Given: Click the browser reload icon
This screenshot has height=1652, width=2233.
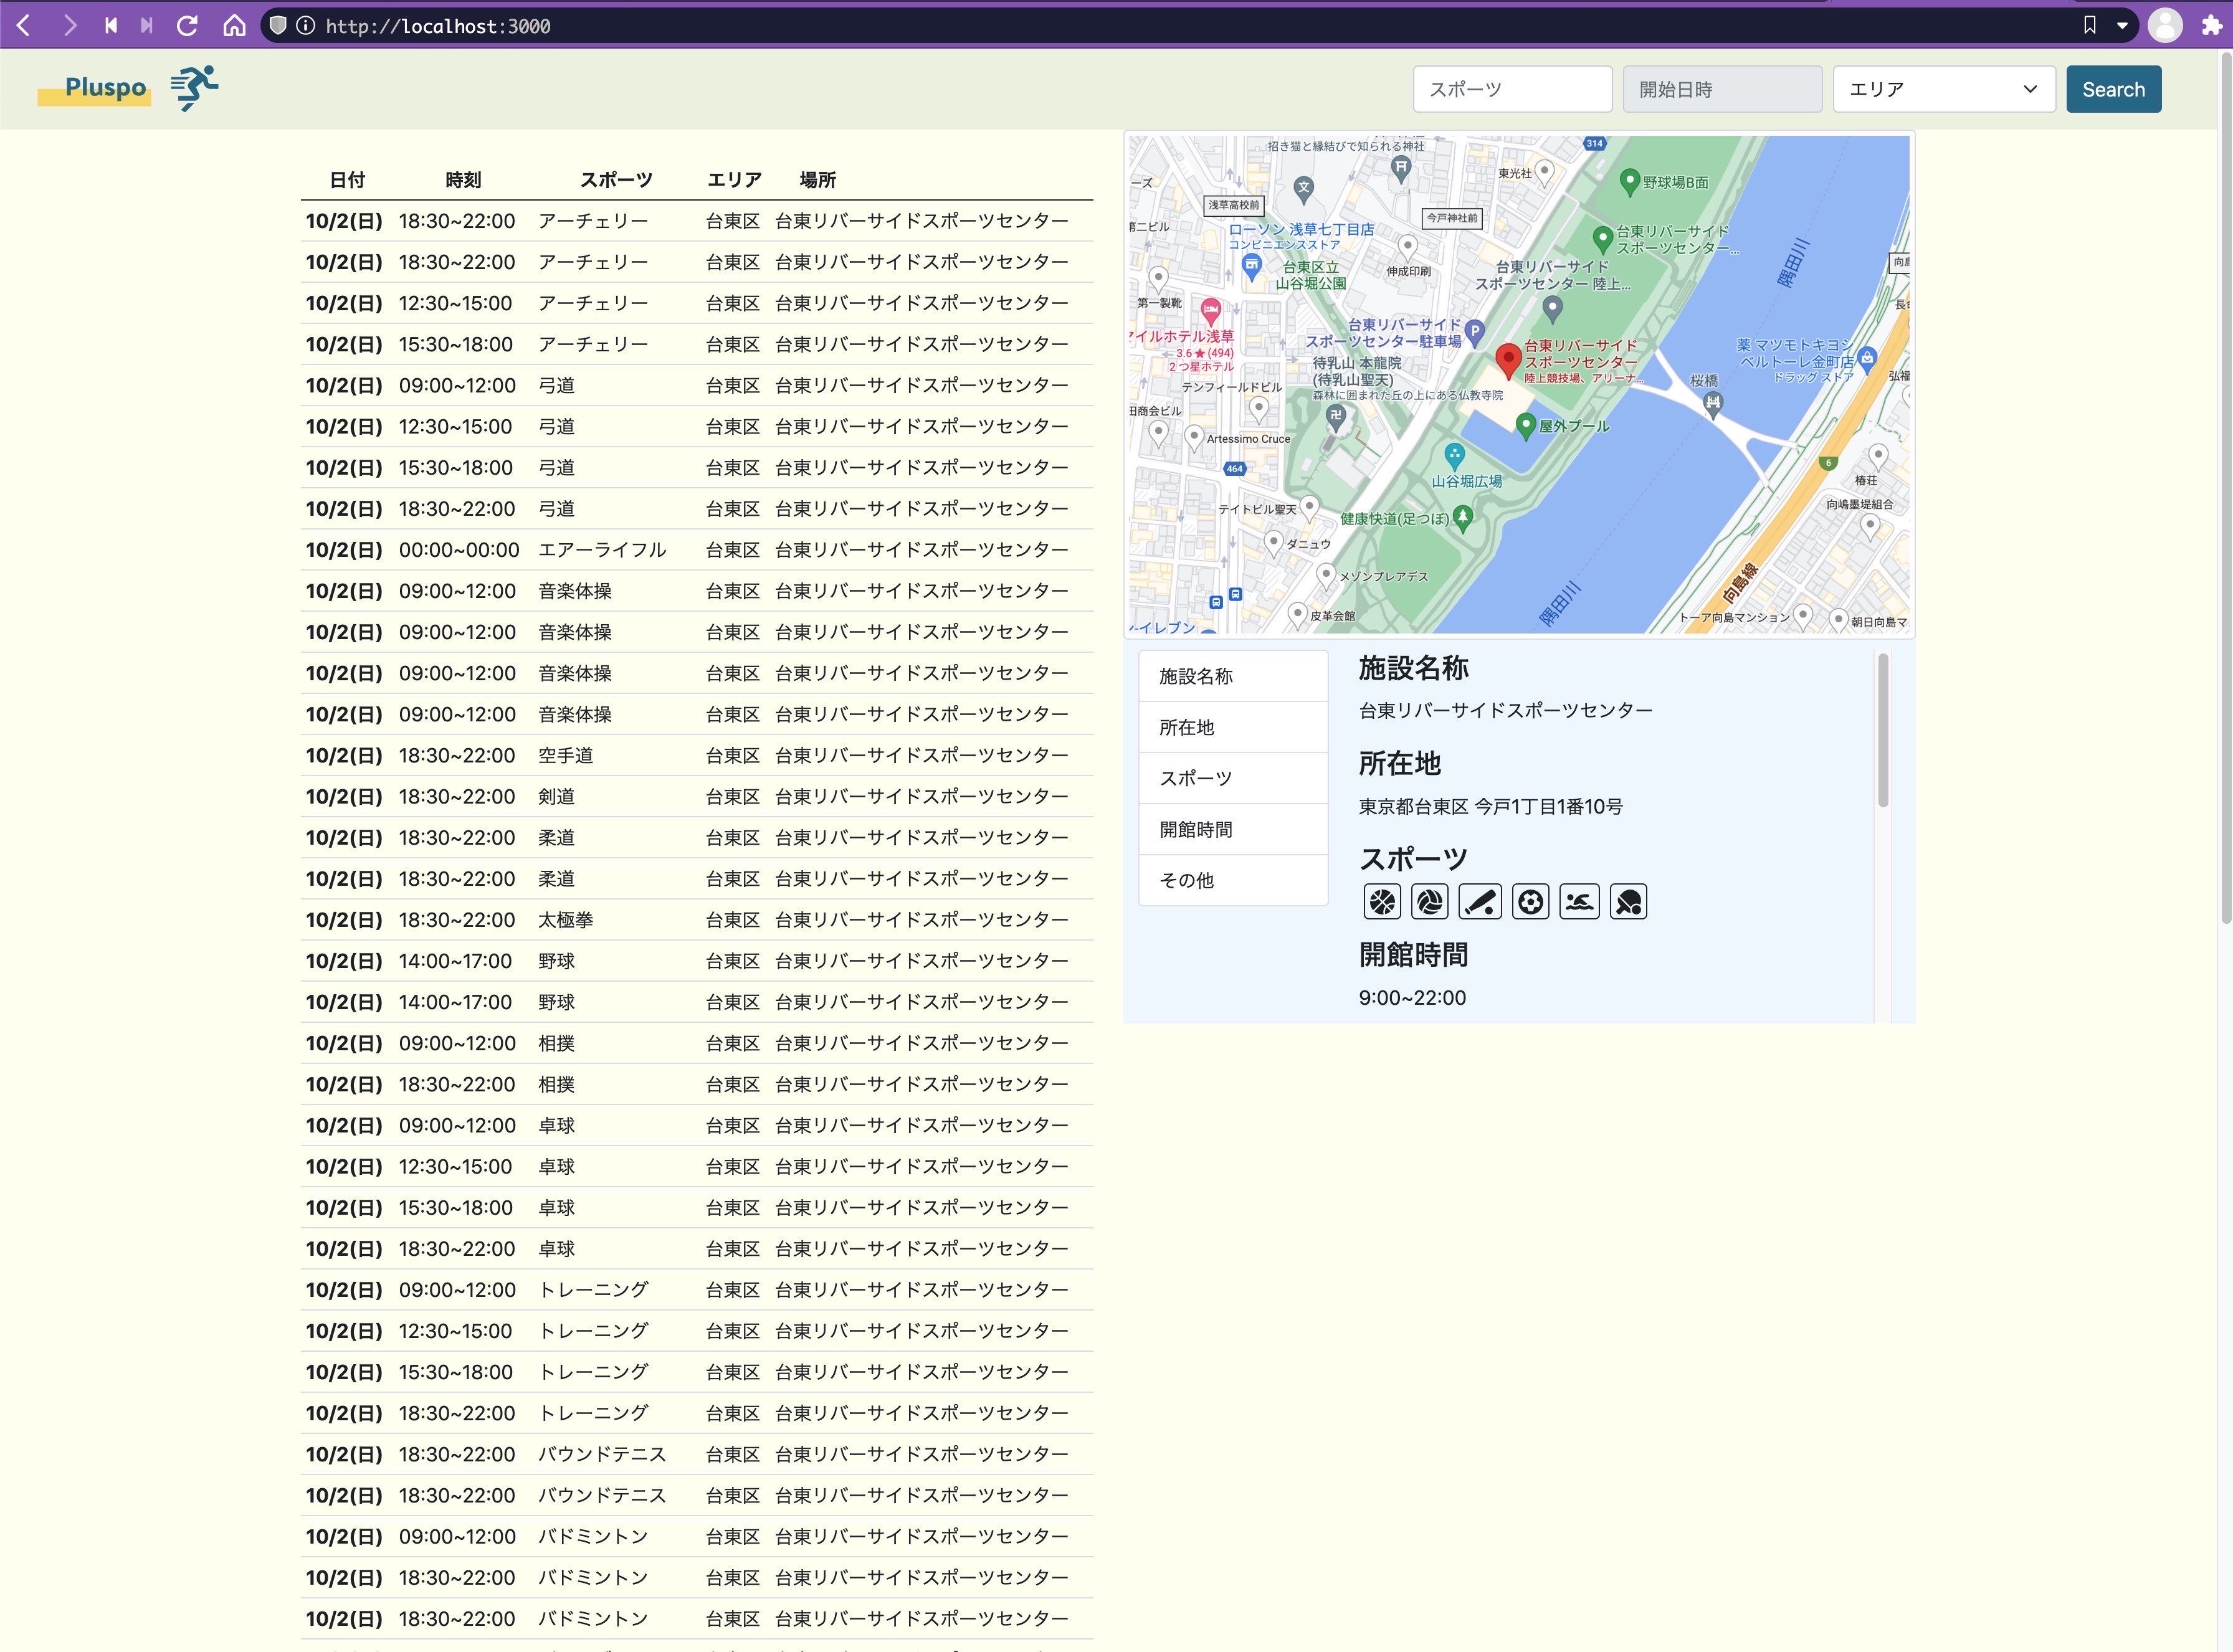Looking at the screenshot, I should (187, 26).
